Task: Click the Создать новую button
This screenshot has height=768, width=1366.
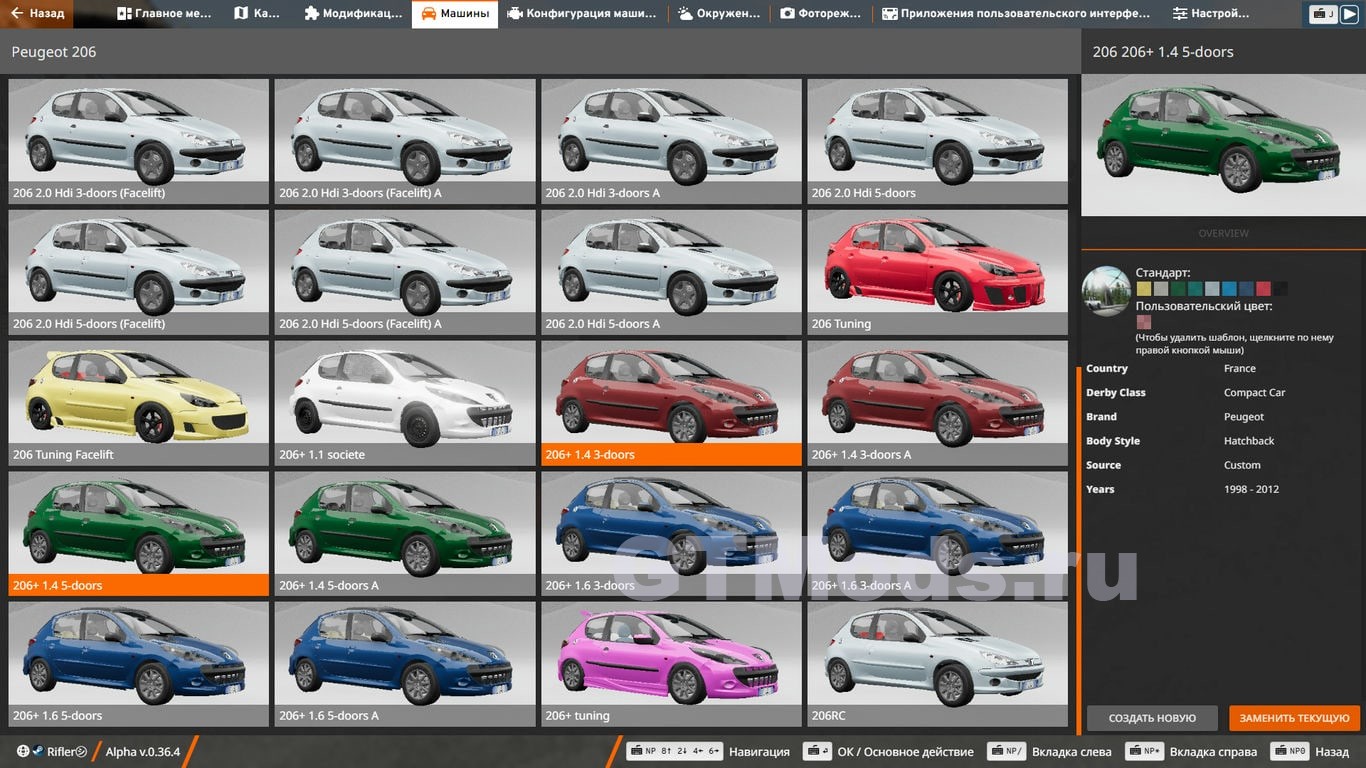Action: pos(1152,718)
